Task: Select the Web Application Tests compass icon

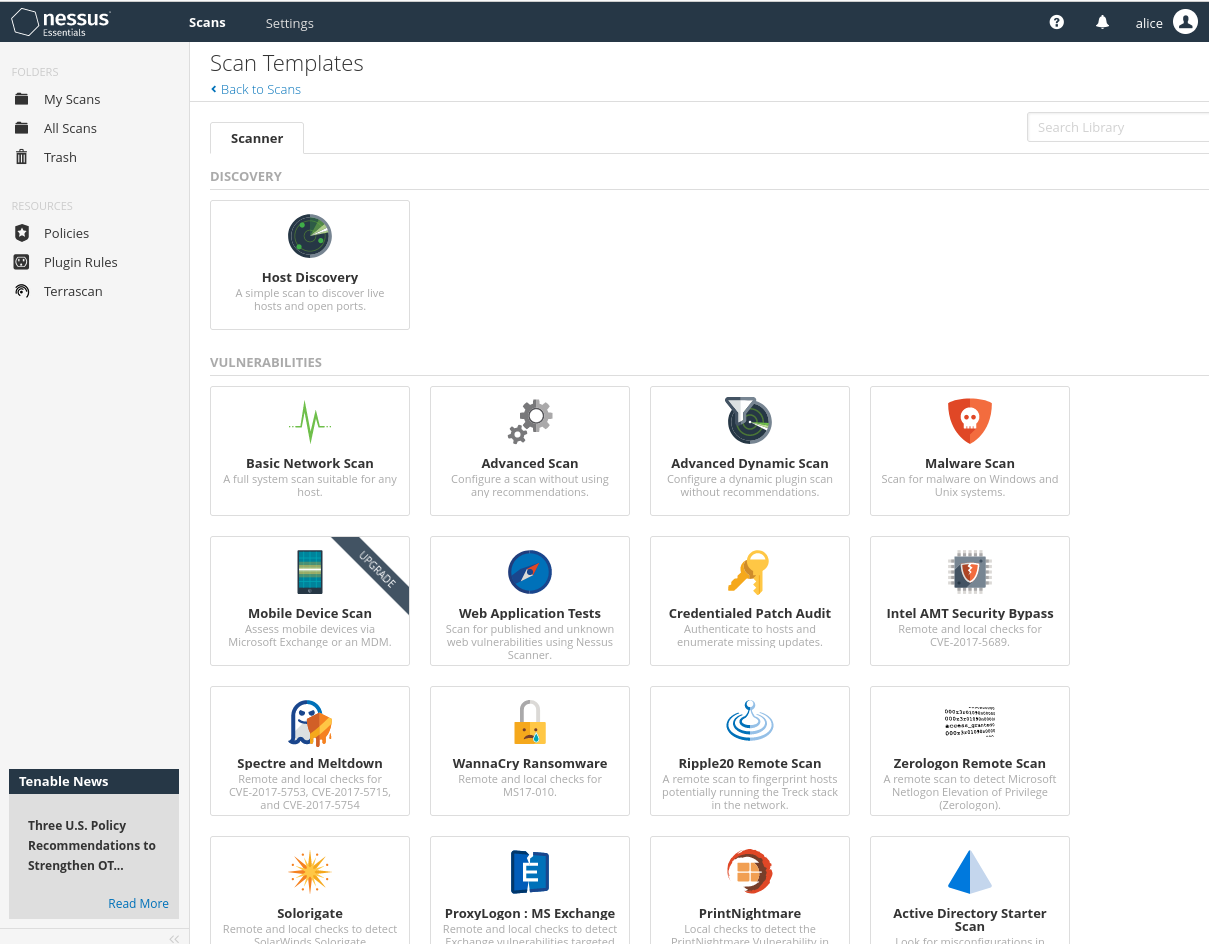Action: pyautogui.click(x=530, y=572)
